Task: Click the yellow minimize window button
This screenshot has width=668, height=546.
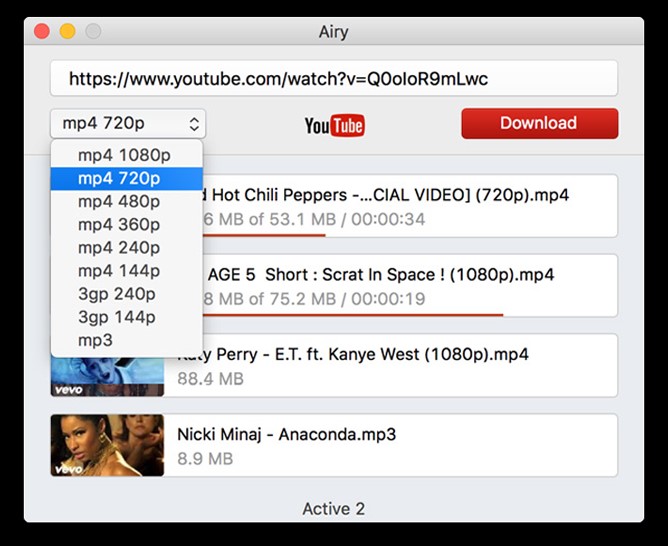Action: (x=67, y=31)
